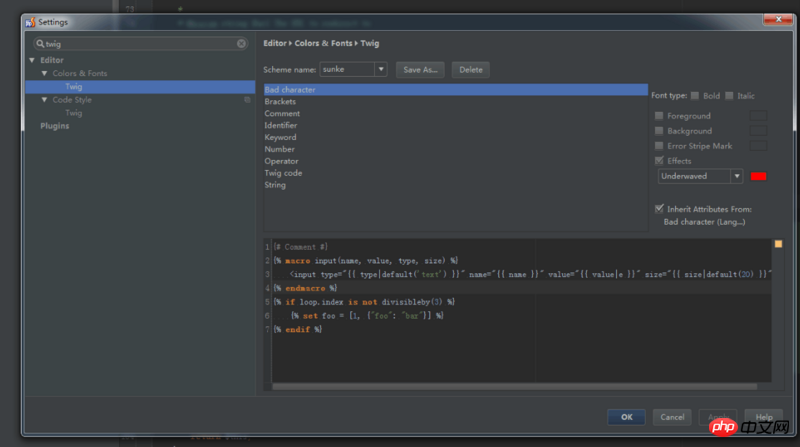Select the Twig code attribute
Viewport: 800px width, 447px height.
click(283, 173)
